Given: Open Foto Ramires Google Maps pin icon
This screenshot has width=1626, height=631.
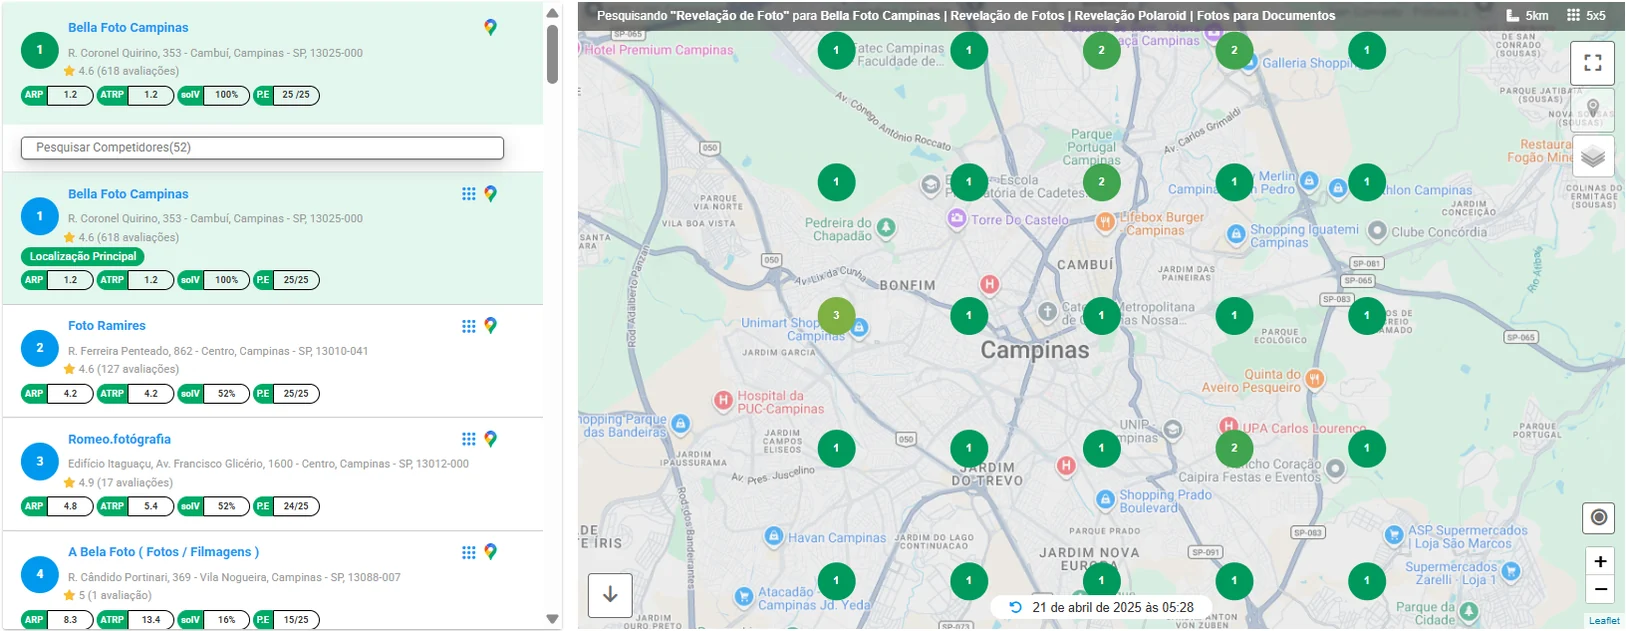Looking at the screenshot, I should tap(490, 326).
